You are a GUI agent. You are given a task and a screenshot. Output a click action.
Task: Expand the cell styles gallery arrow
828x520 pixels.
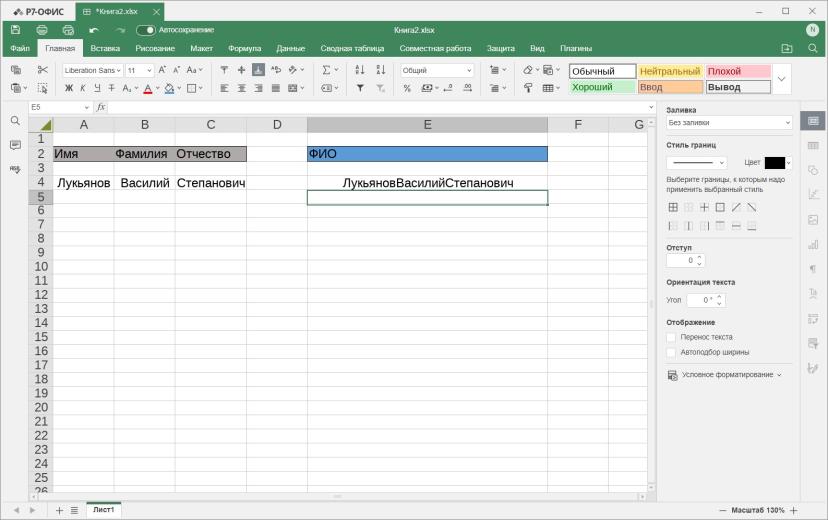click(782, 79)
